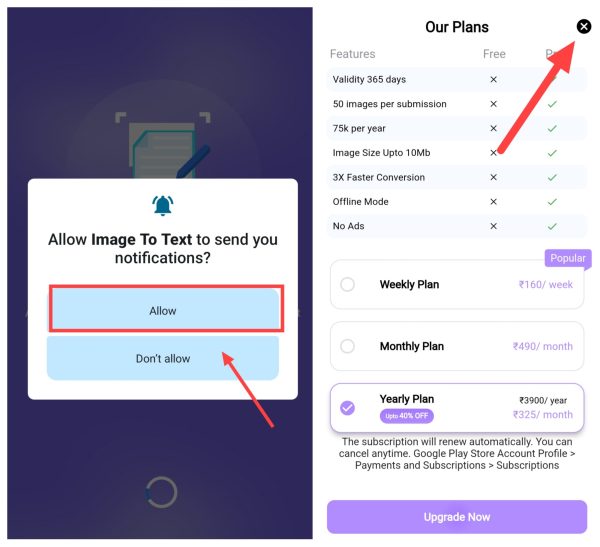The height and width of the screenshot is (547, 600).
Task: Close the Our Plans screen
Action: [583, 26]
